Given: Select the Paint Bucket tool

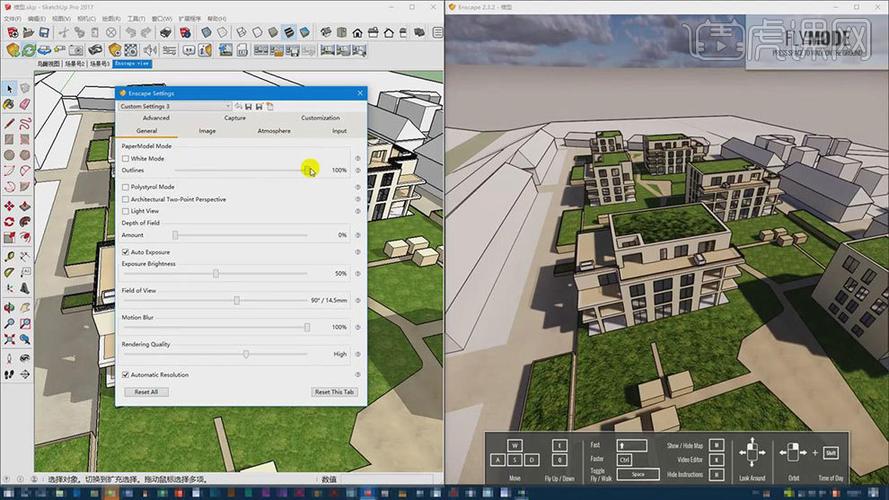Looking at the screenshot, I should 10,104.
